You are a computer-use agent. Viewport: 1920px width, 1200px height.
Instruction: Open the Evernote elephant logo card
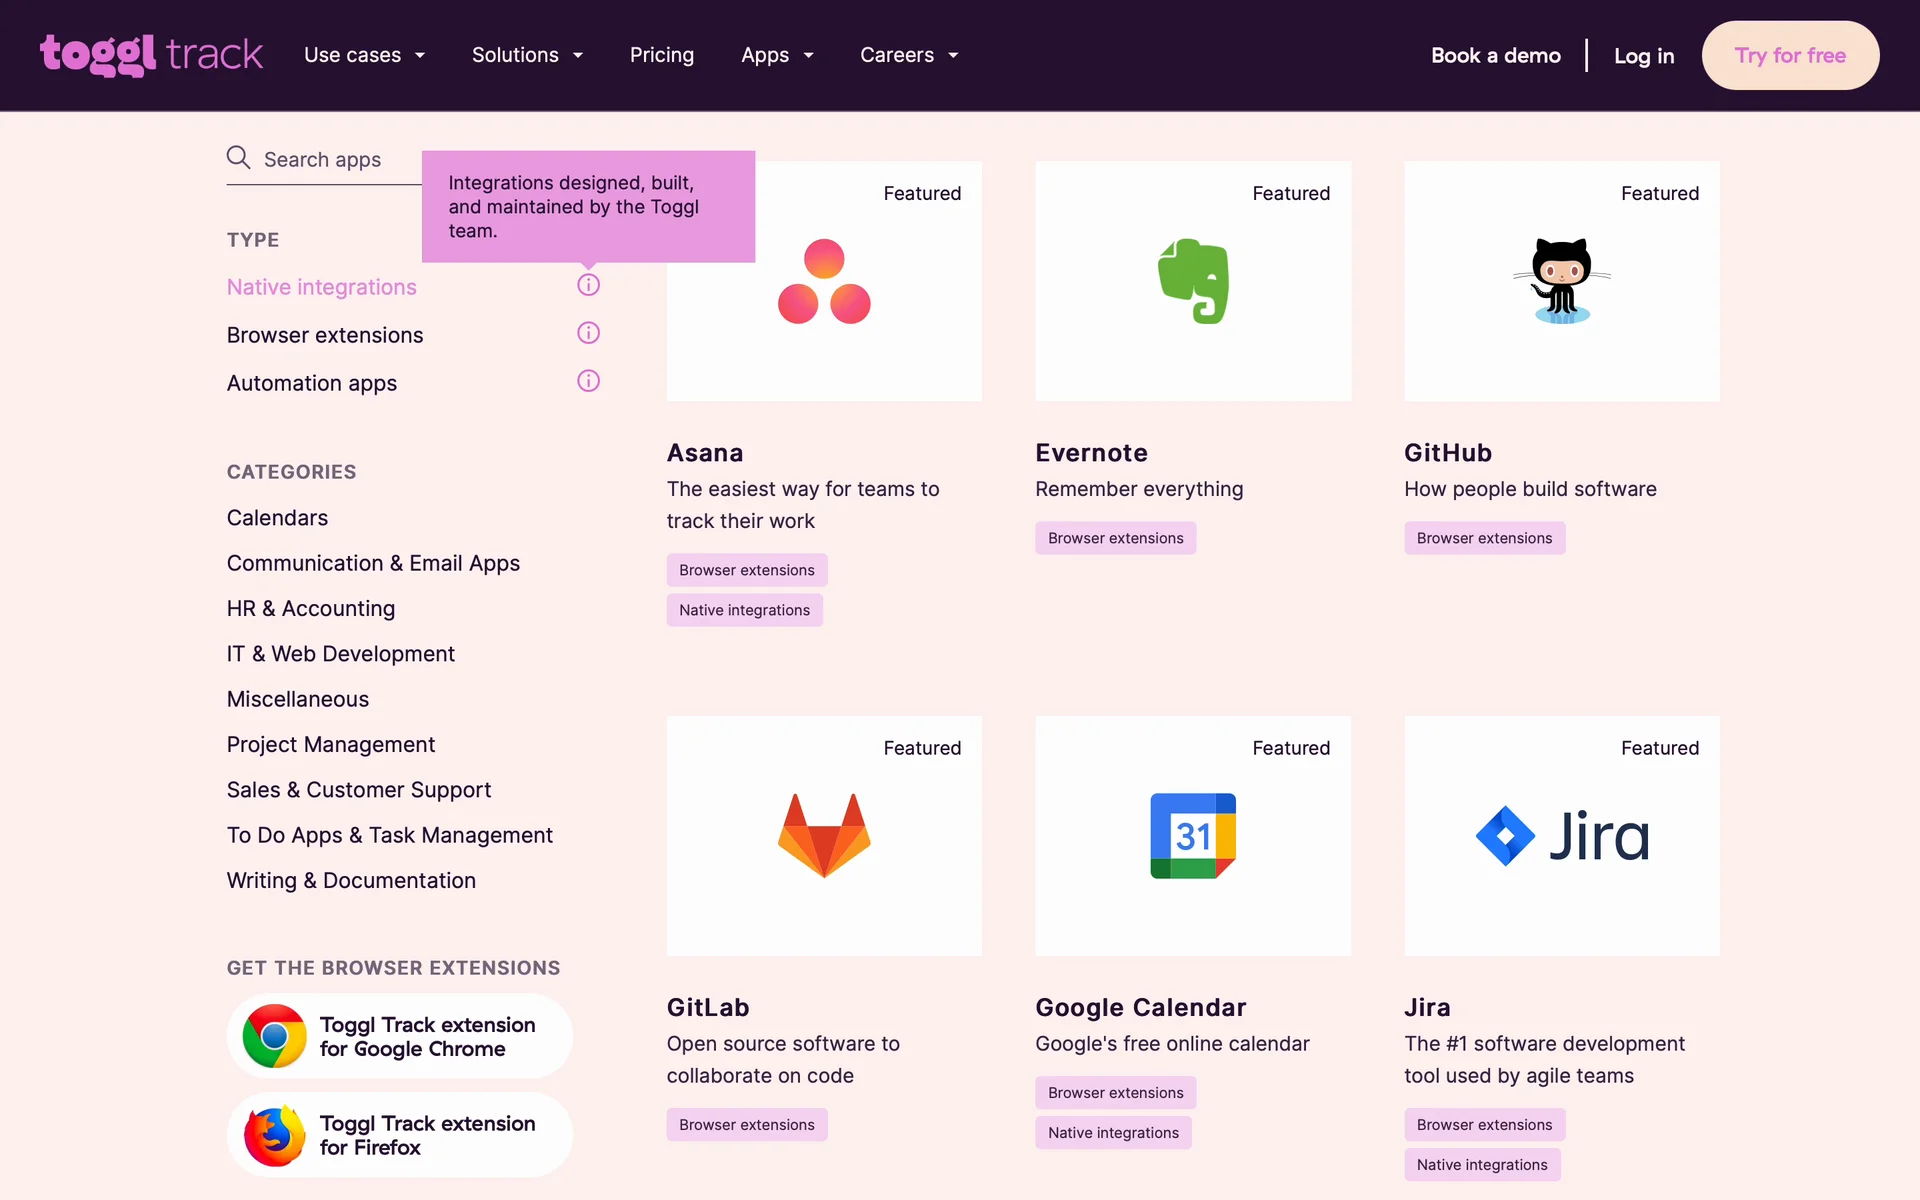pyautogui.click(x=1192, y=281)
